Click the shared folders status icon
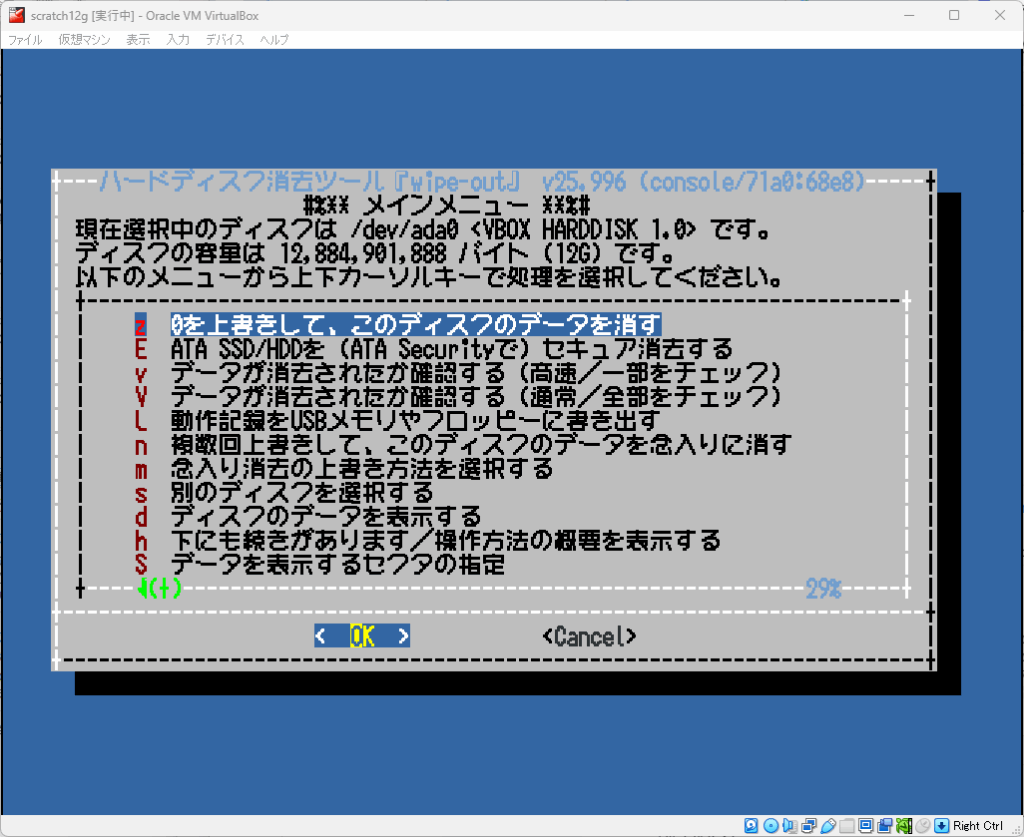This screenshot has width=1024, height=837. tap(847, 825)
